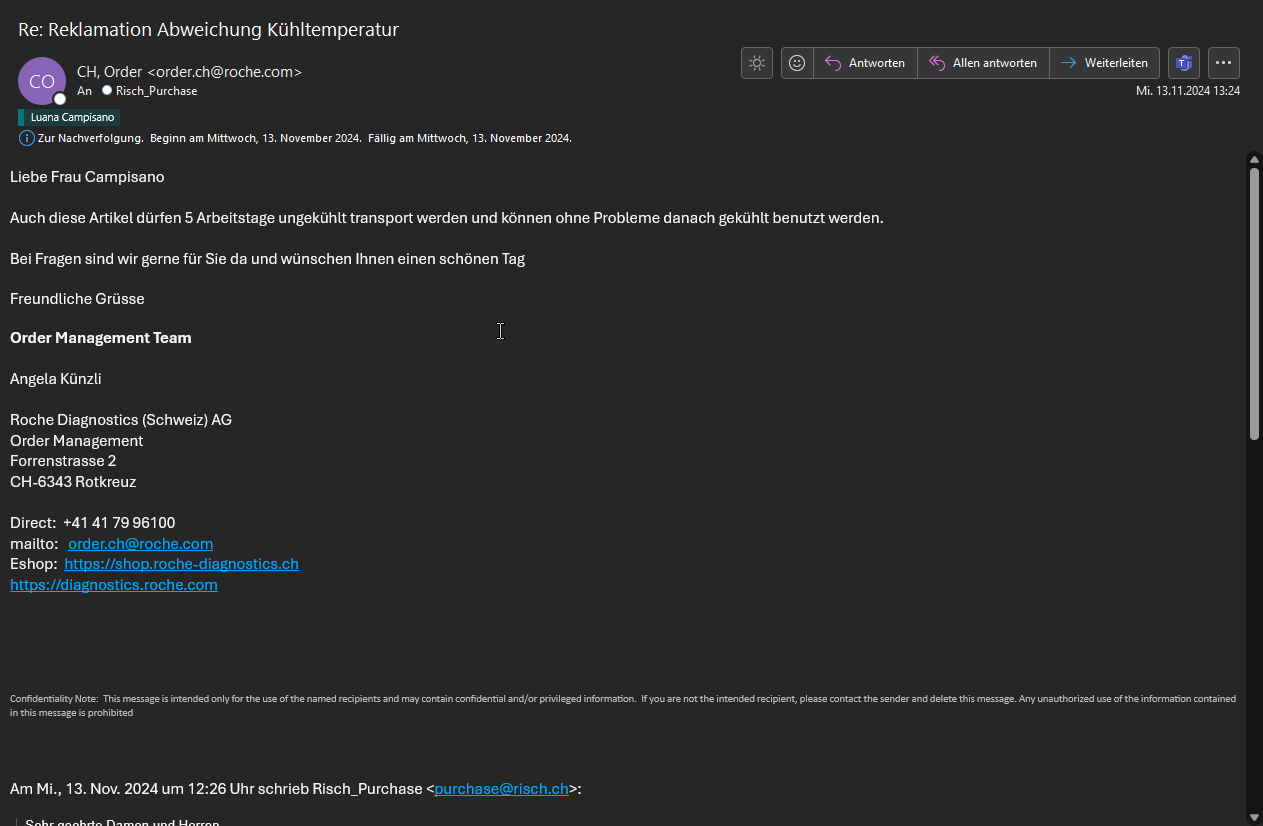Click the Risch_Purchase recipient presence circle

[x=107, y=91]
